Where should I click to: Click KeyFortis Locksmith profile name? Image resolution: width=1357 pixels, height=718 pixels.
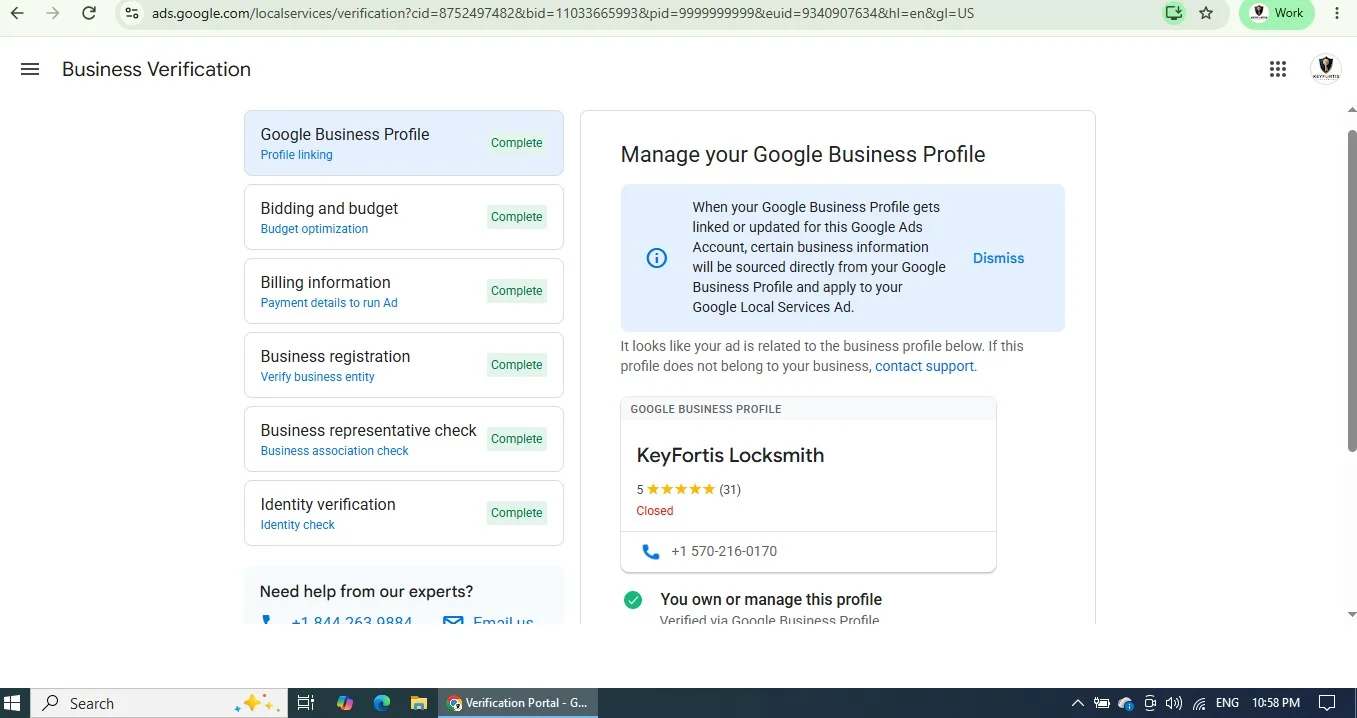(730, 455)
